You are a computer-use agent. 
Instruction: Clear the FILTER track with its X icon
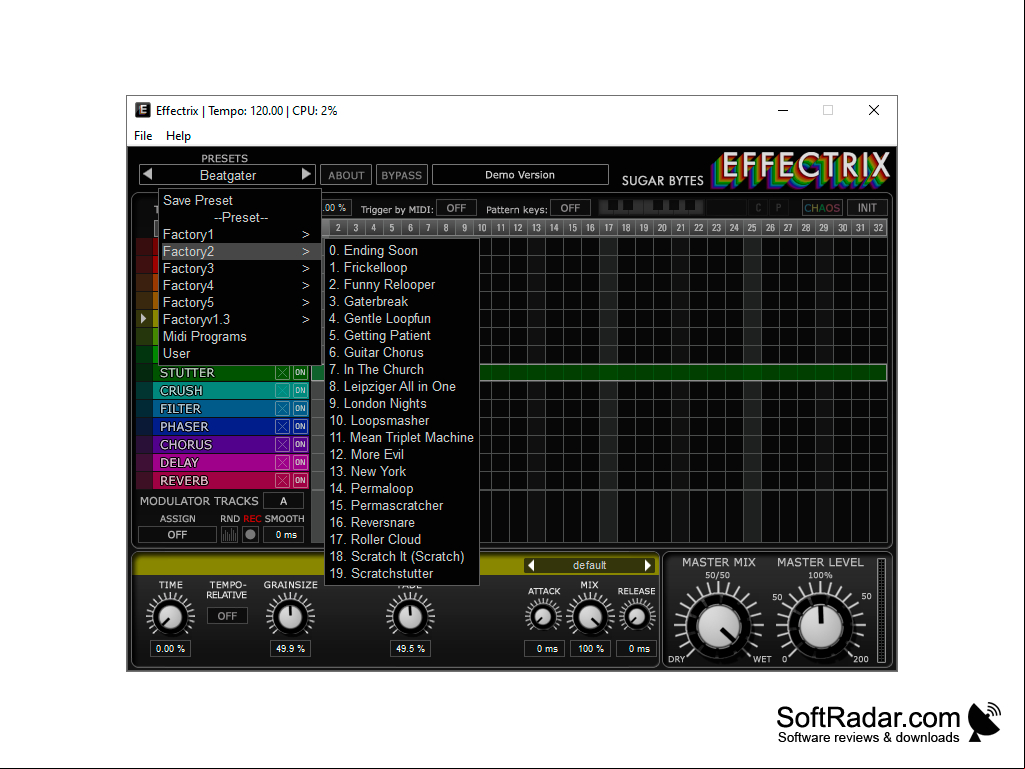282,409
